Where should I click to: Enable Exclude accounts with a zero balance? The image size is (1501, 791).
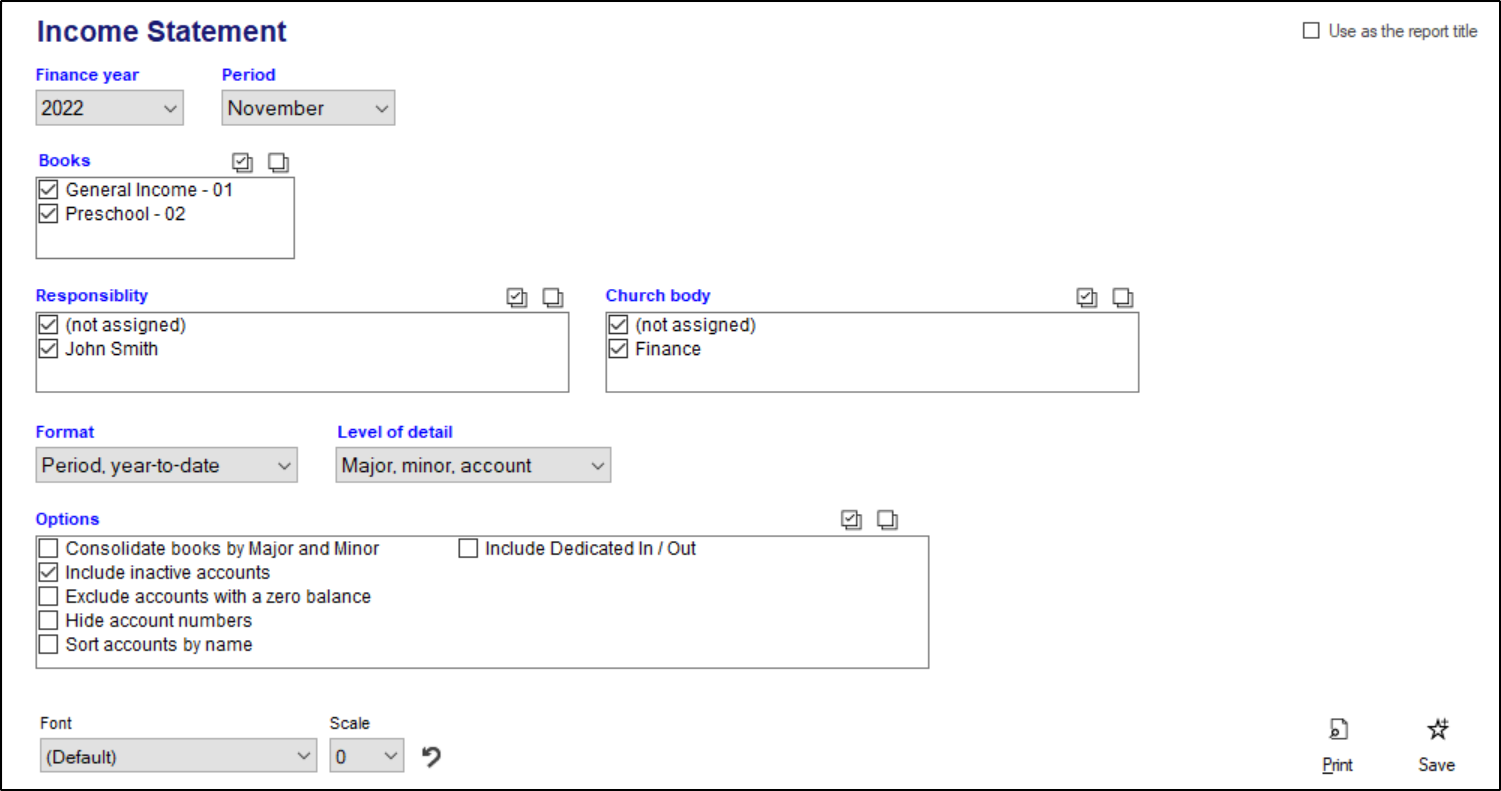click(48, 597)
